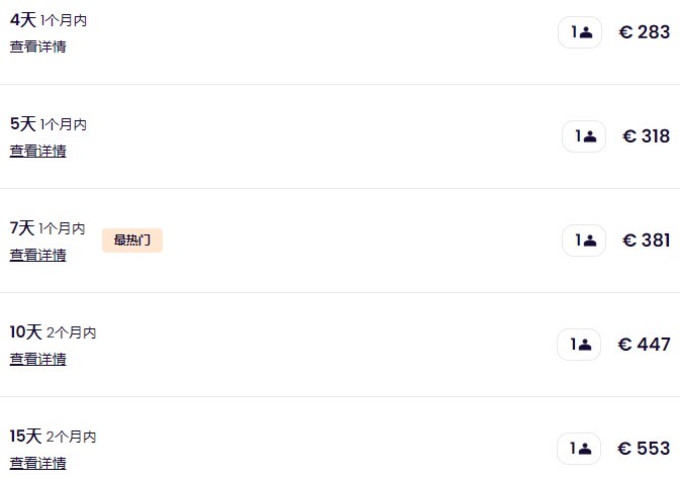Click the 7天 1个月内 title

(47, 228)
